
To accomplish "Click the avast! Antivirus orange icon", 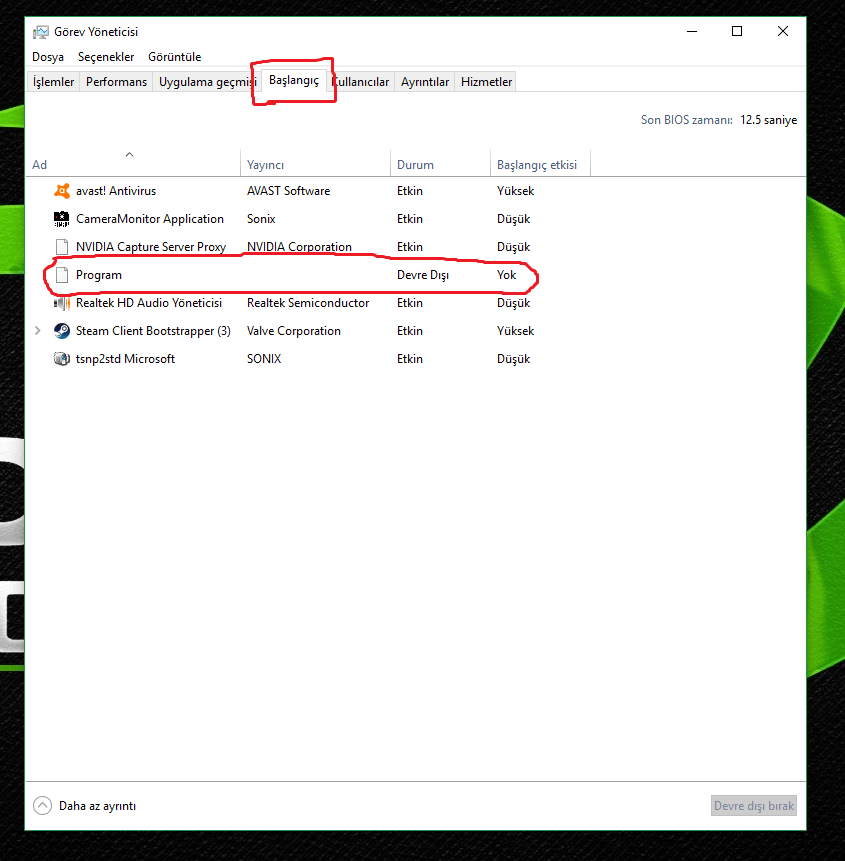I will coord(62,191).
